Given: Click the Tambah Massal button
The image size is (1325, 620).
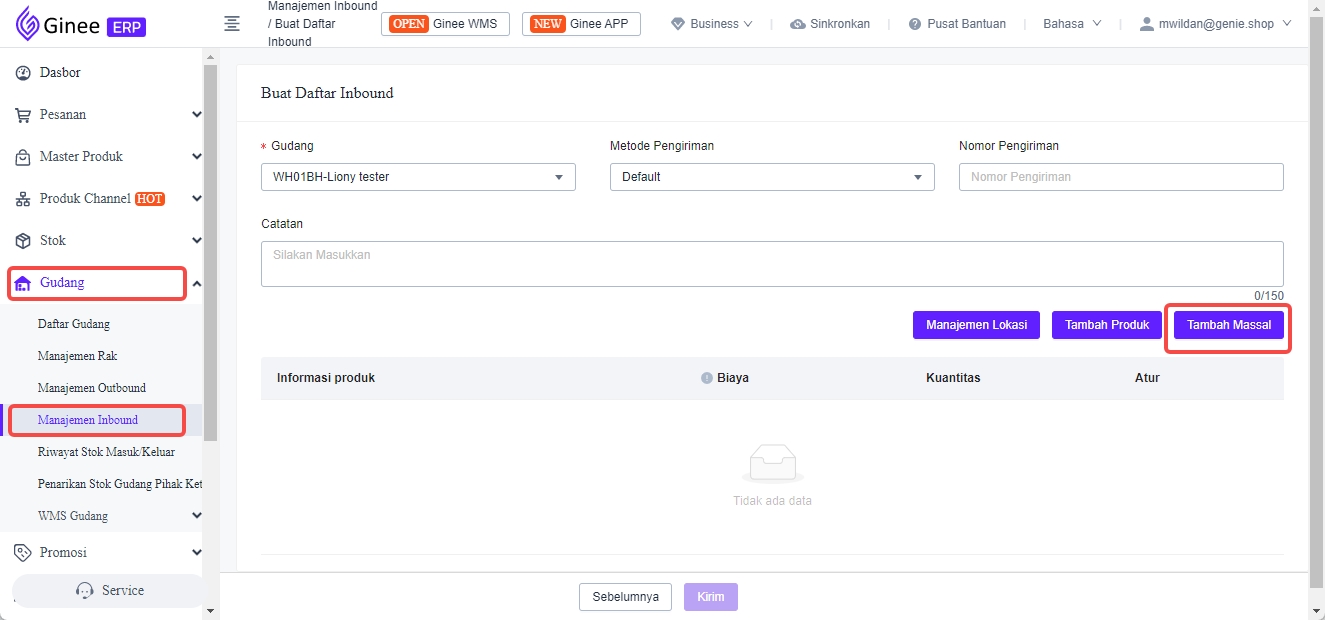Looking at the screenshot, I should point(1229,325).
